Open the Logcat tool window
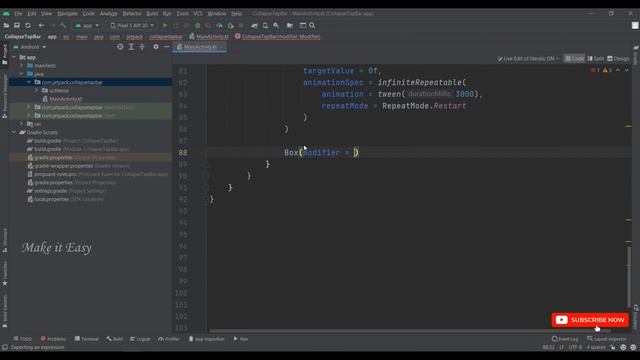The width and height of the screenshot is (640, 360). click(x=140, y=339)
